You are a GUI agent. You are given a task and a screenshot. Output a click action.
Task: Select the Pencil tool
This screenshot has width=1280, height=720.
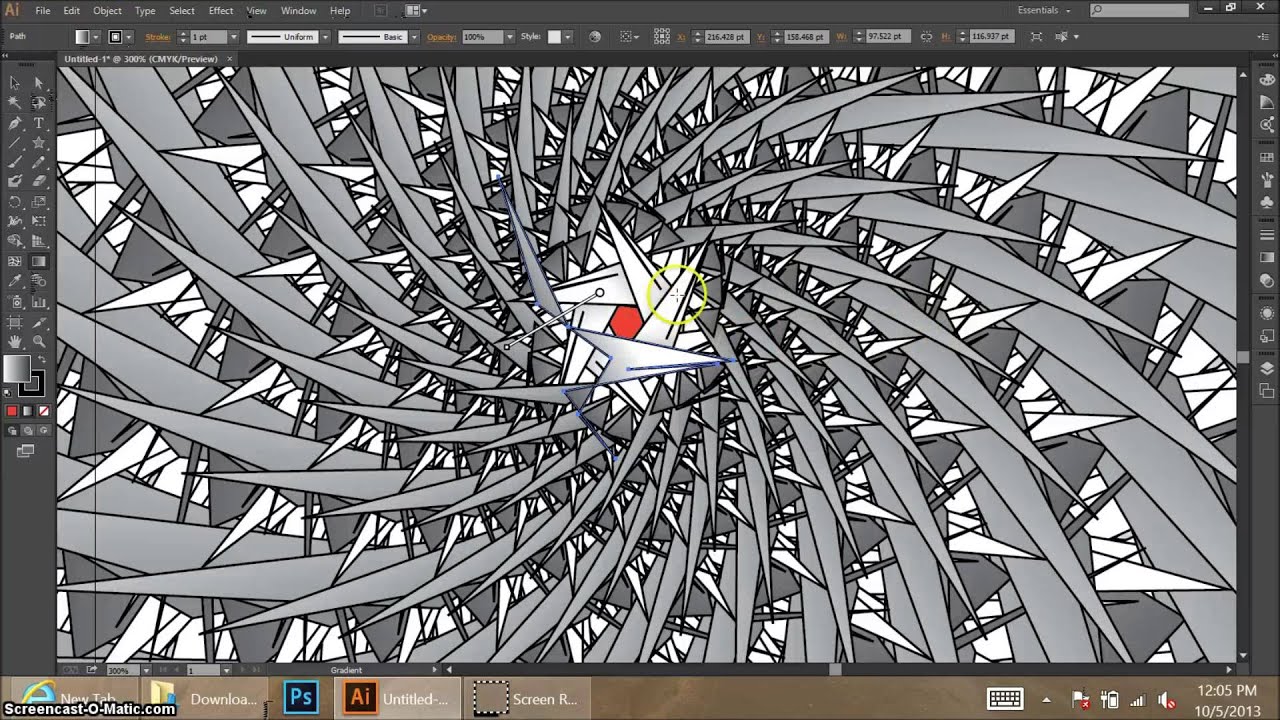(x=39, y=162)
